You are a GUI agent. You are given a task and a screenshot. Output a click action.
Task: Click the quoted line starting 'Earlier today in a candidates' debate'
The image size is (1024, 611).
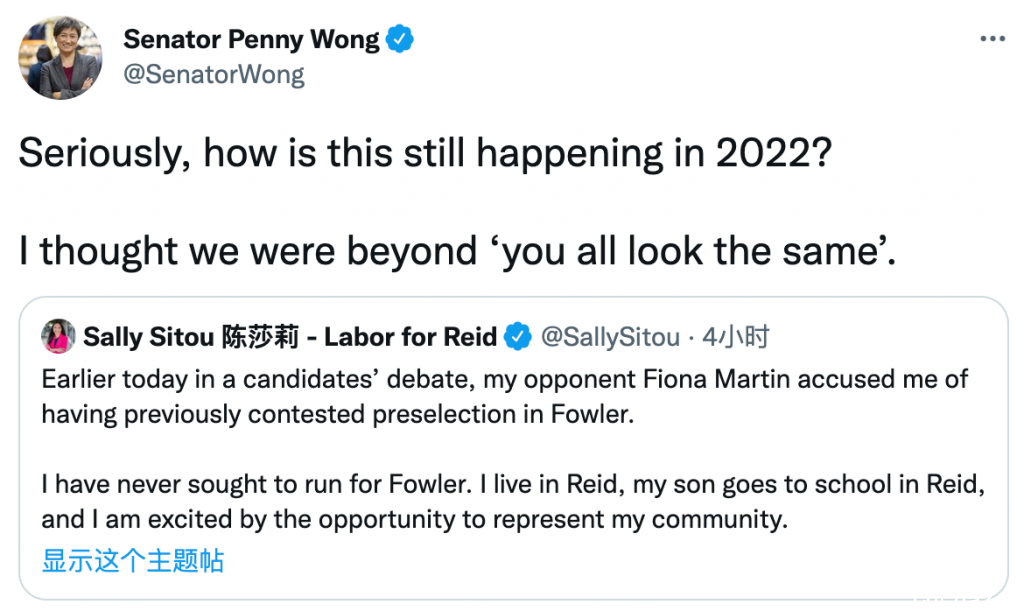(504, 379)
